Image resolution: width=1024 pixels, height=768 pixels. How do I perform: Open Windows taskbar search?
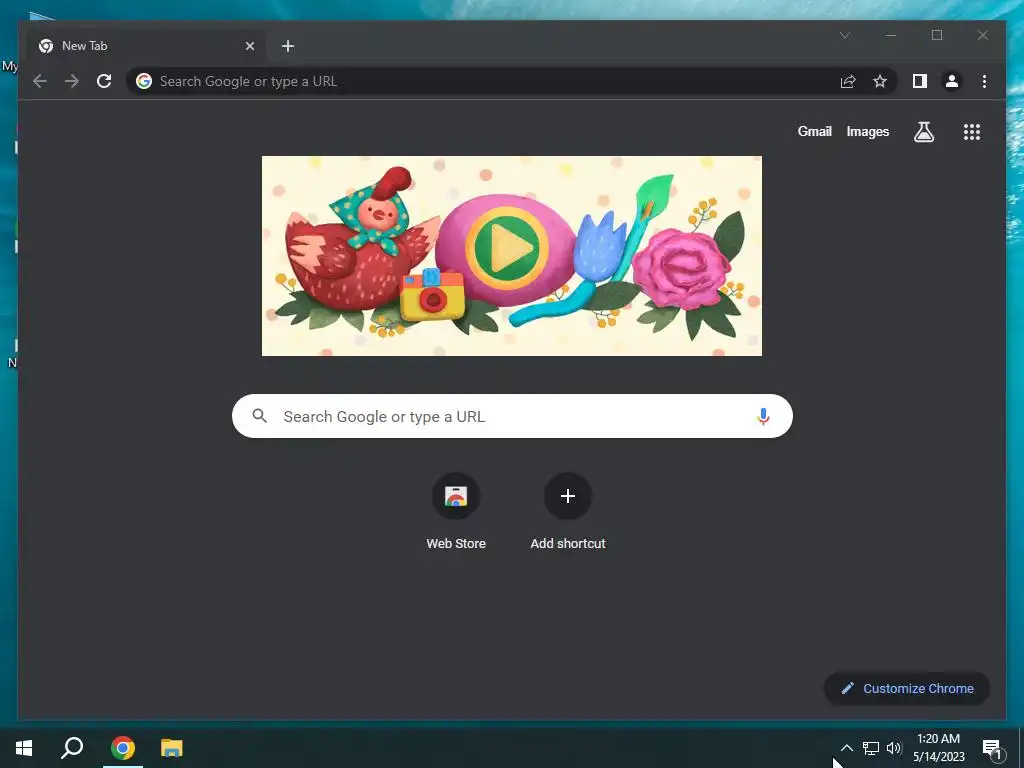[72, 748]
